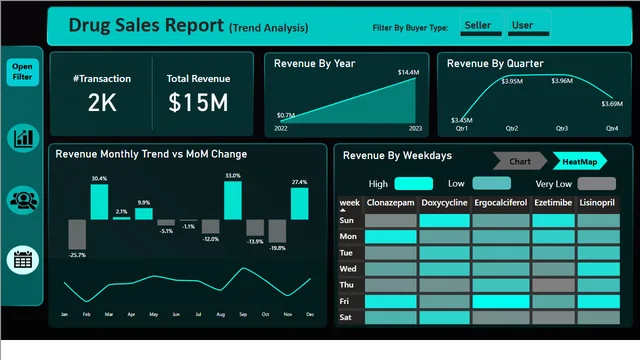Click the Aug label on monthly axis
The height and width of the screenshot is (360, 640).
220,314
